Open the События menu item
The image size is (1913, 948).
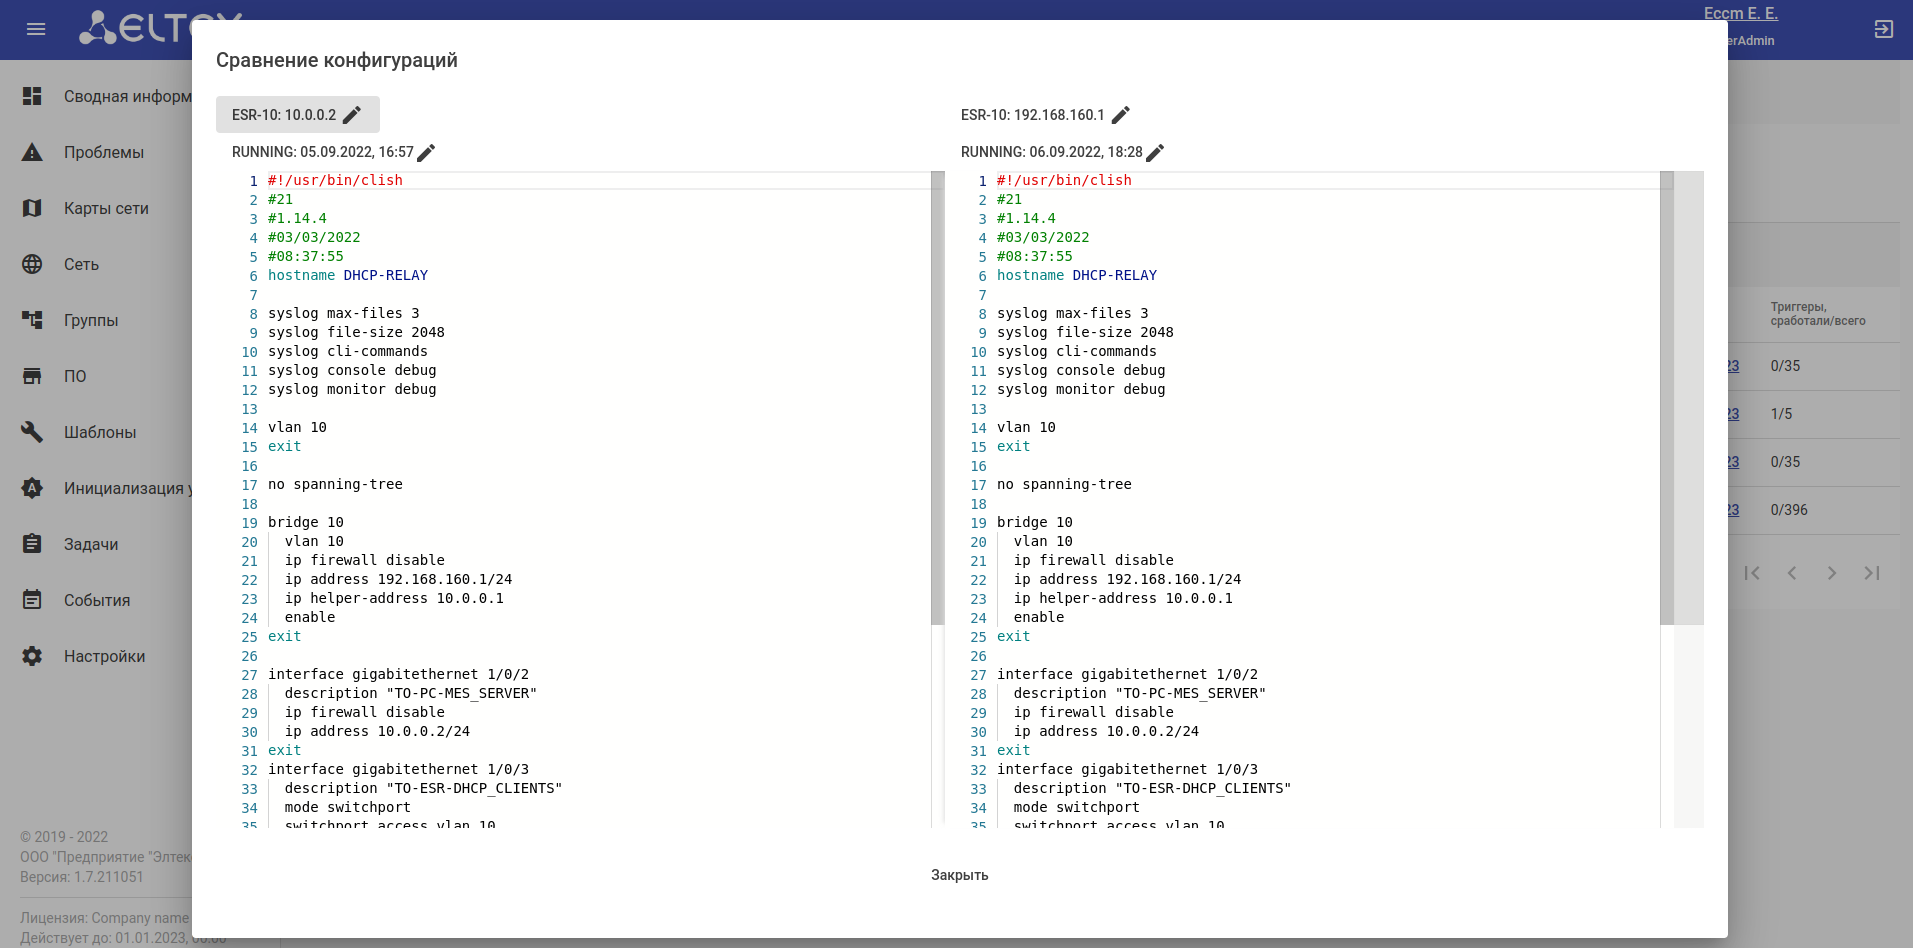97,600
